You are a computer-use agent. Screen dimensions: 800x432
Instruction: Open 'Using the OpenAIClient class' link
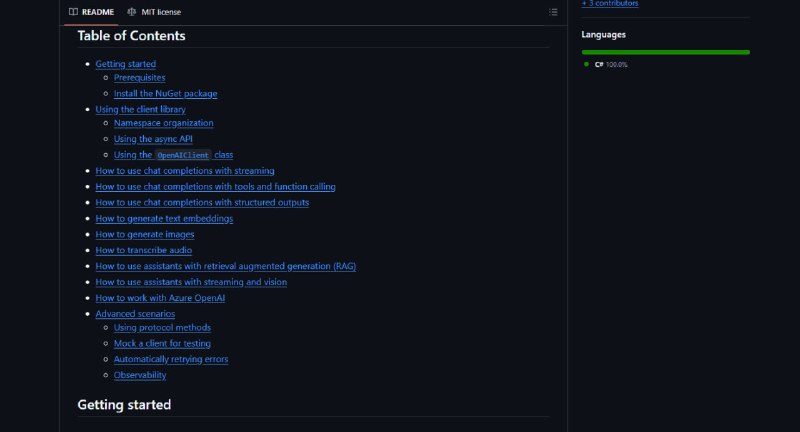coord(173,155)
